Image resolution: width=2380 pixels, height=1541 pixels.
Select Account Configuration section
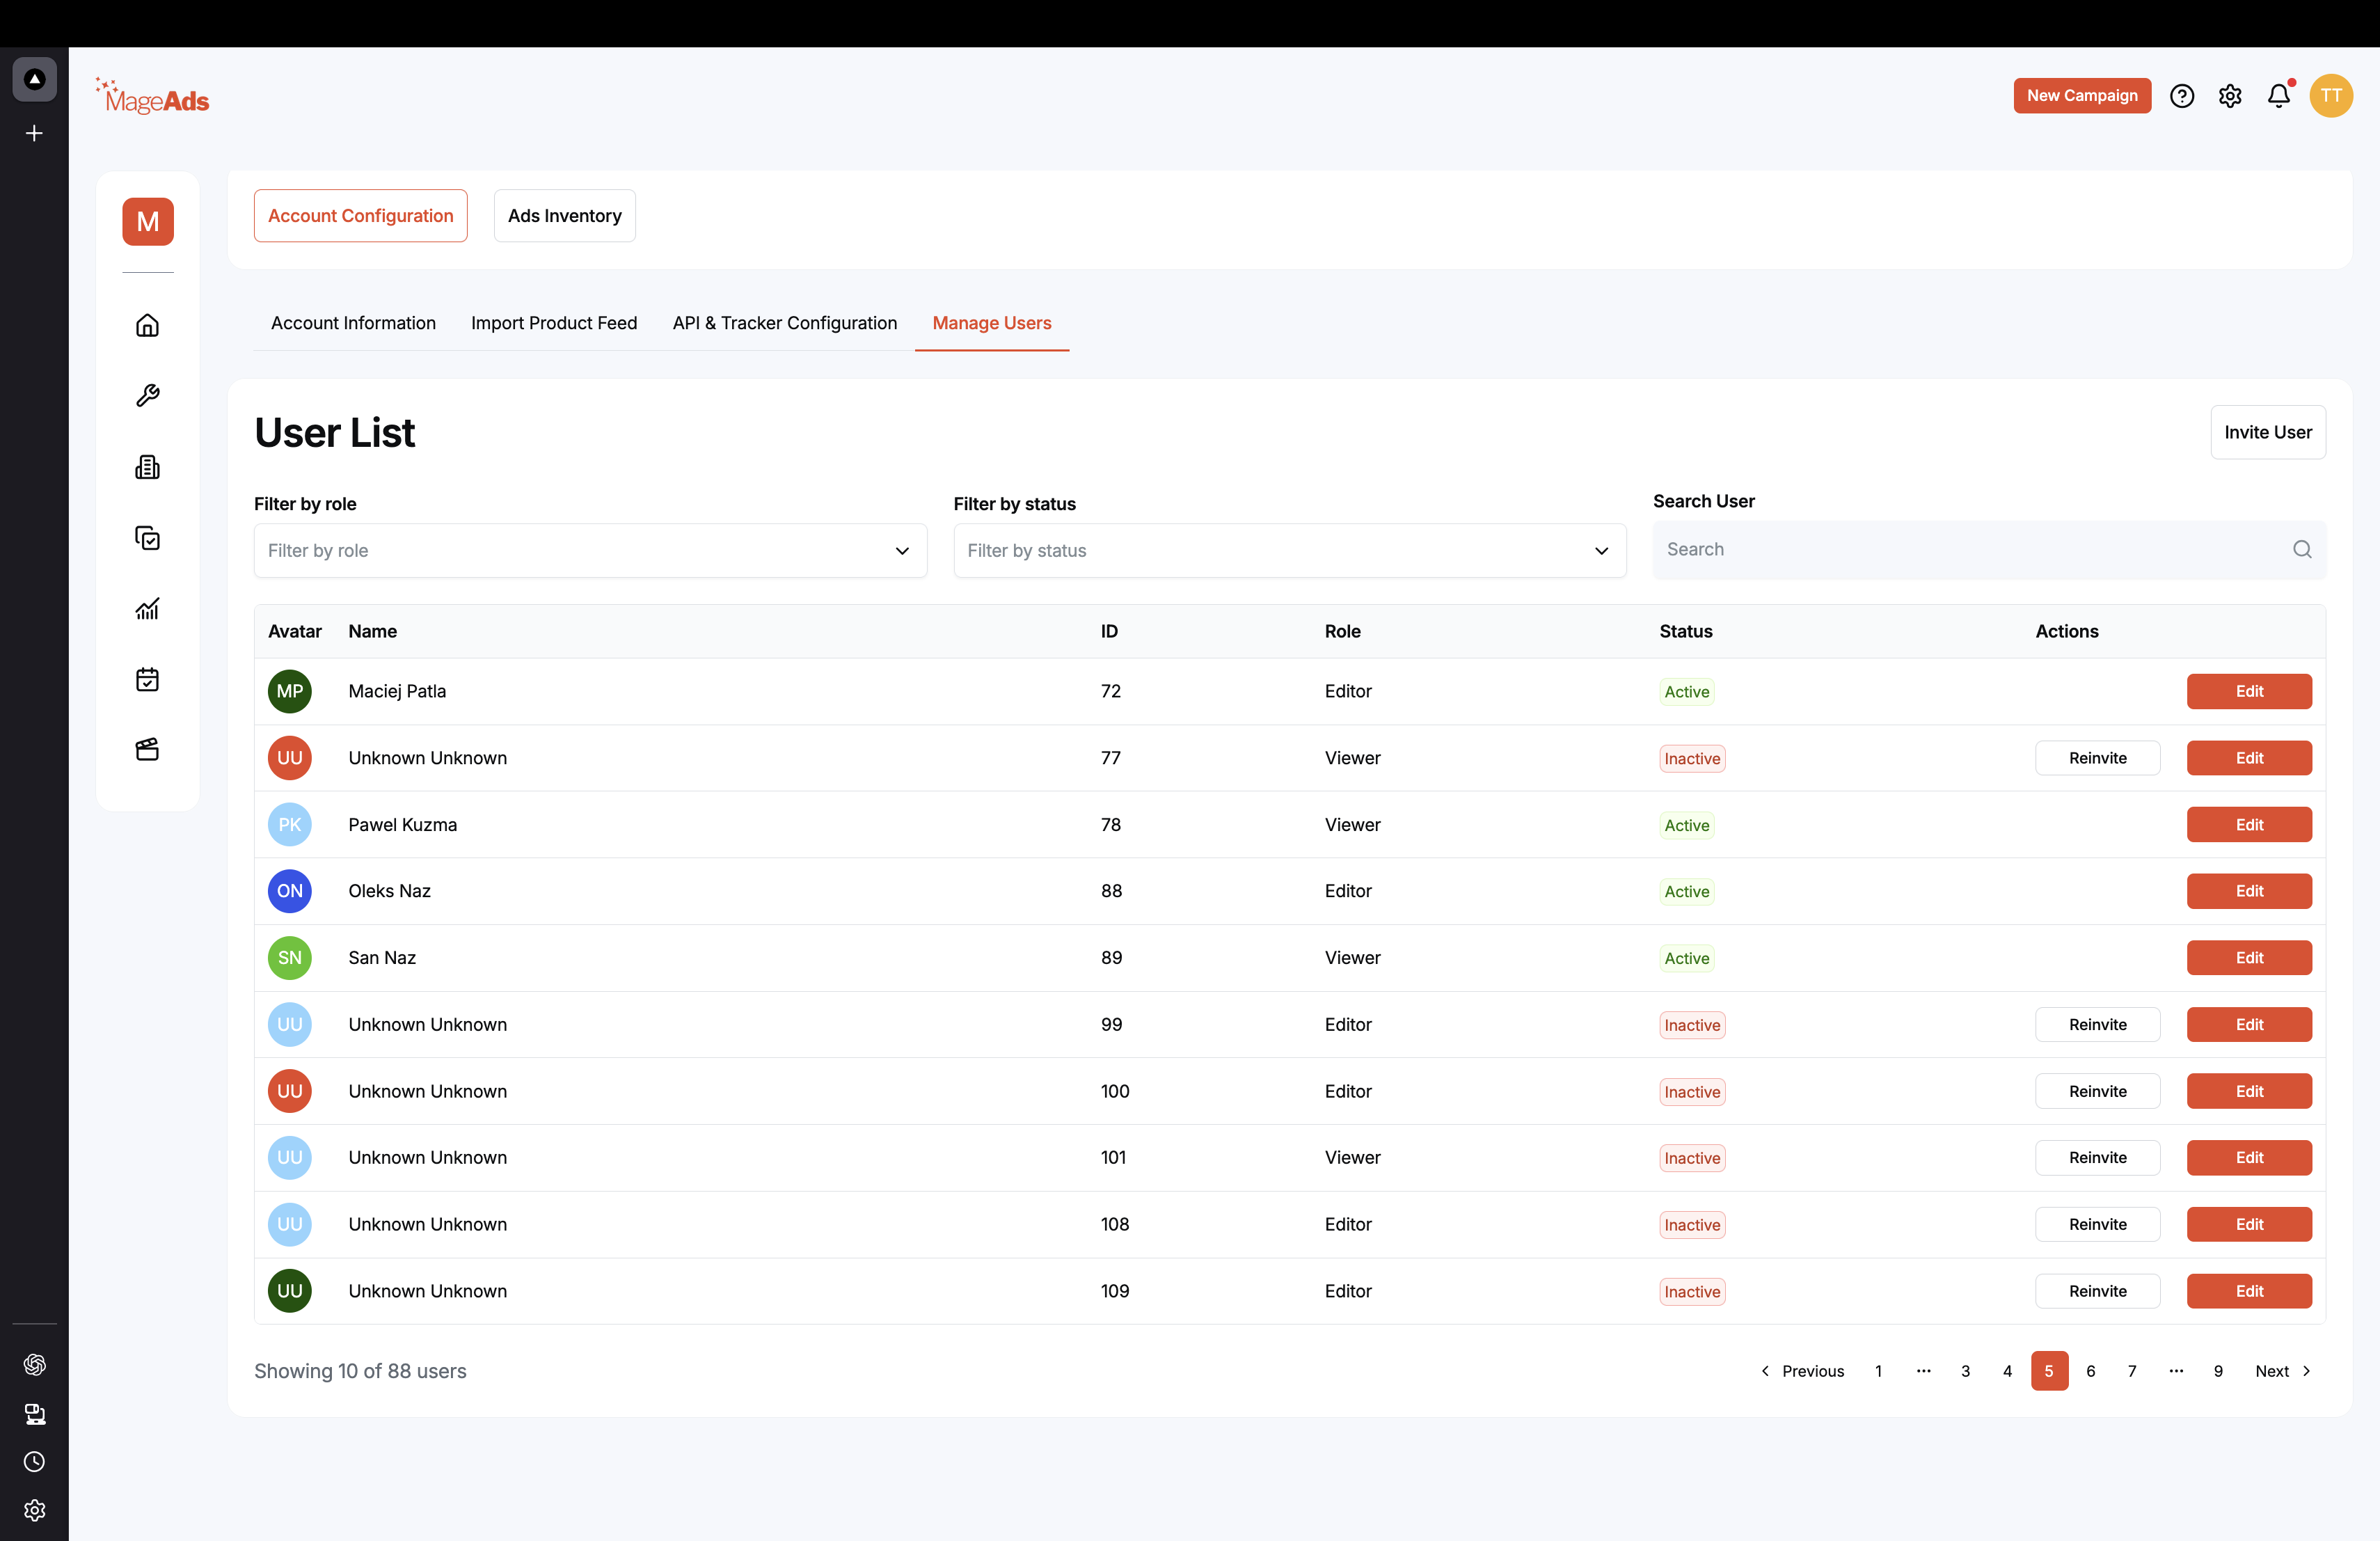pyautogui.click(x=361, y=216)
